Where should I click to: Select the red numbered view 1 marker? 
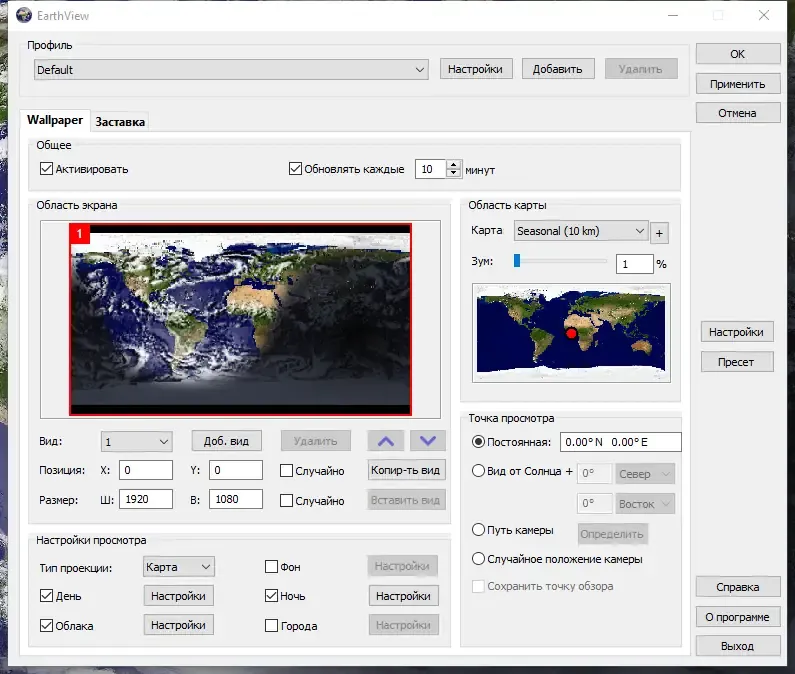[80, 234]
